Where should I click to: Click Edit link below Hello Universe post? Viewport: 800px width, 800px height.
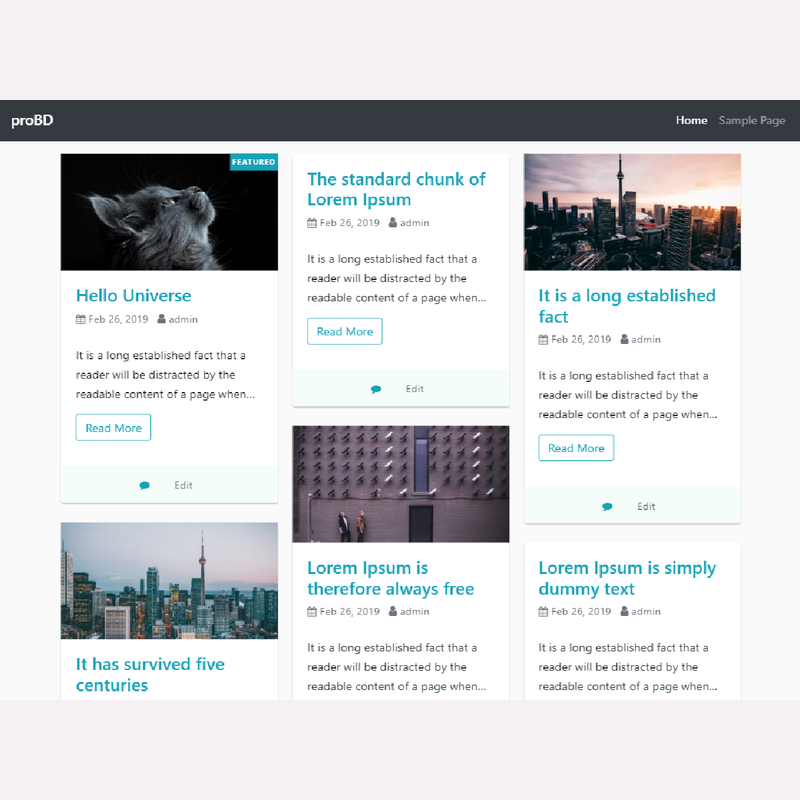pos(183,486)
